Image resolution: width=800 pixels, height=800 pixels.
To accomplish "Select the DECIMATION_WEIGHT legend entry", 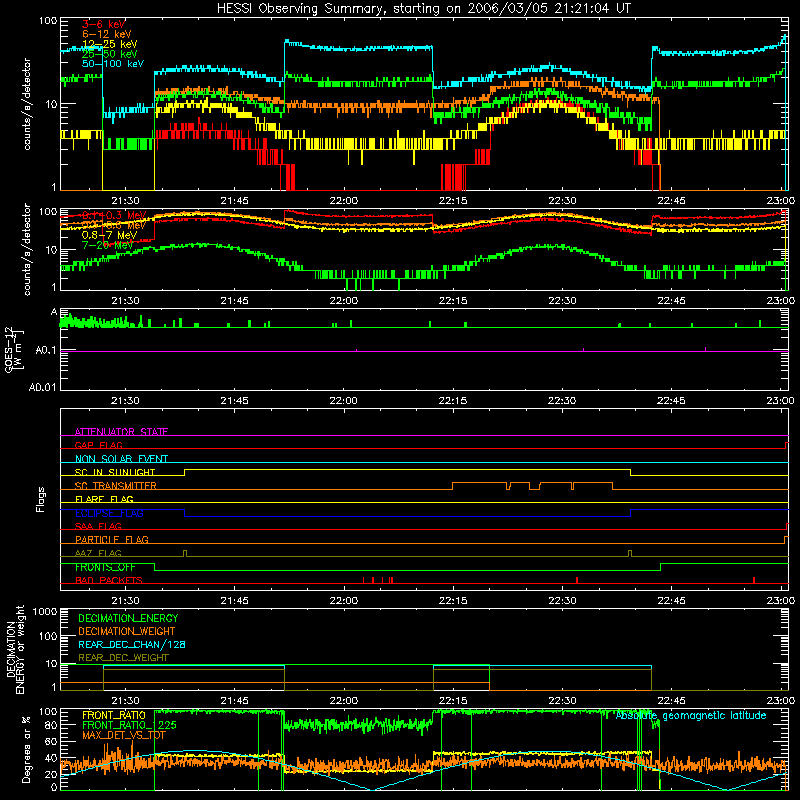I will pyautogui.click(x=127, y=631).
